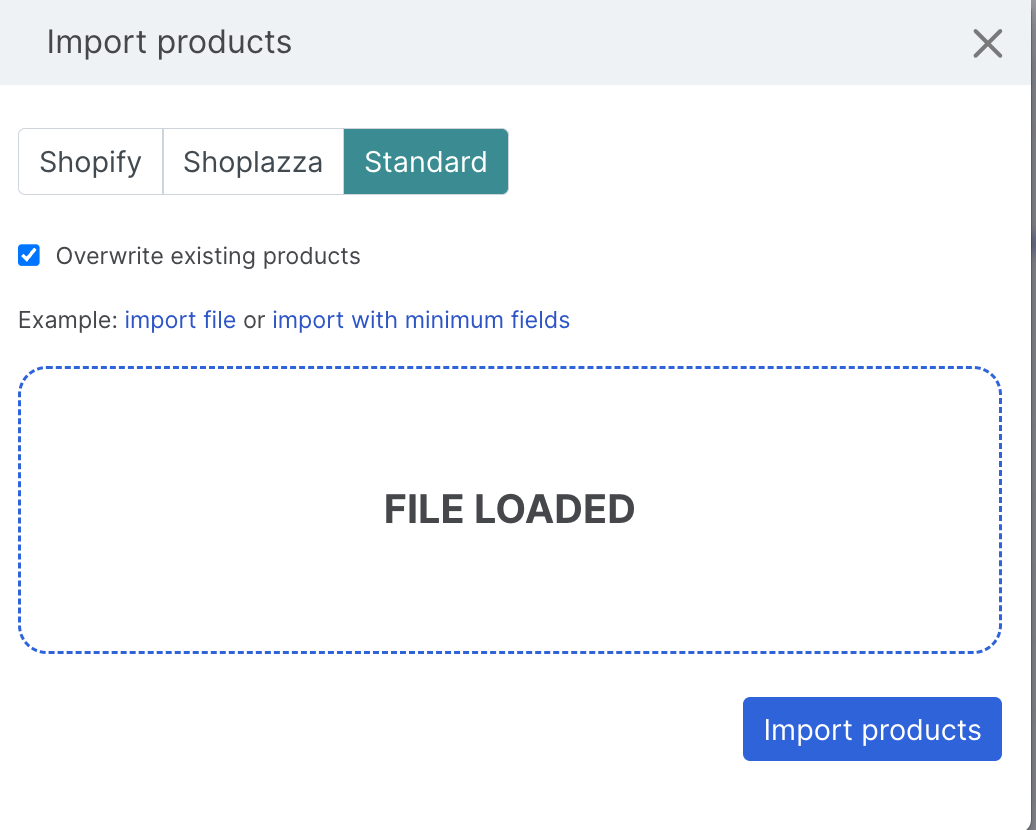The height and width of the screenshot is (830, 1036).
Task: Click the word 'or' between example links
Action: pyautogui.click(x=254, y=321)
